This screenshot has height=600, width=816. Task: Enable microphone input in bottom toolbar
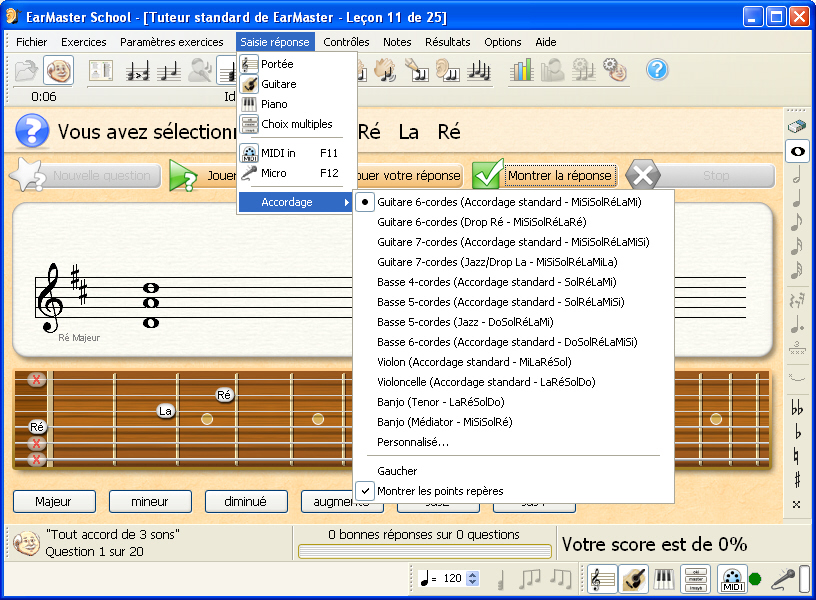783,579
